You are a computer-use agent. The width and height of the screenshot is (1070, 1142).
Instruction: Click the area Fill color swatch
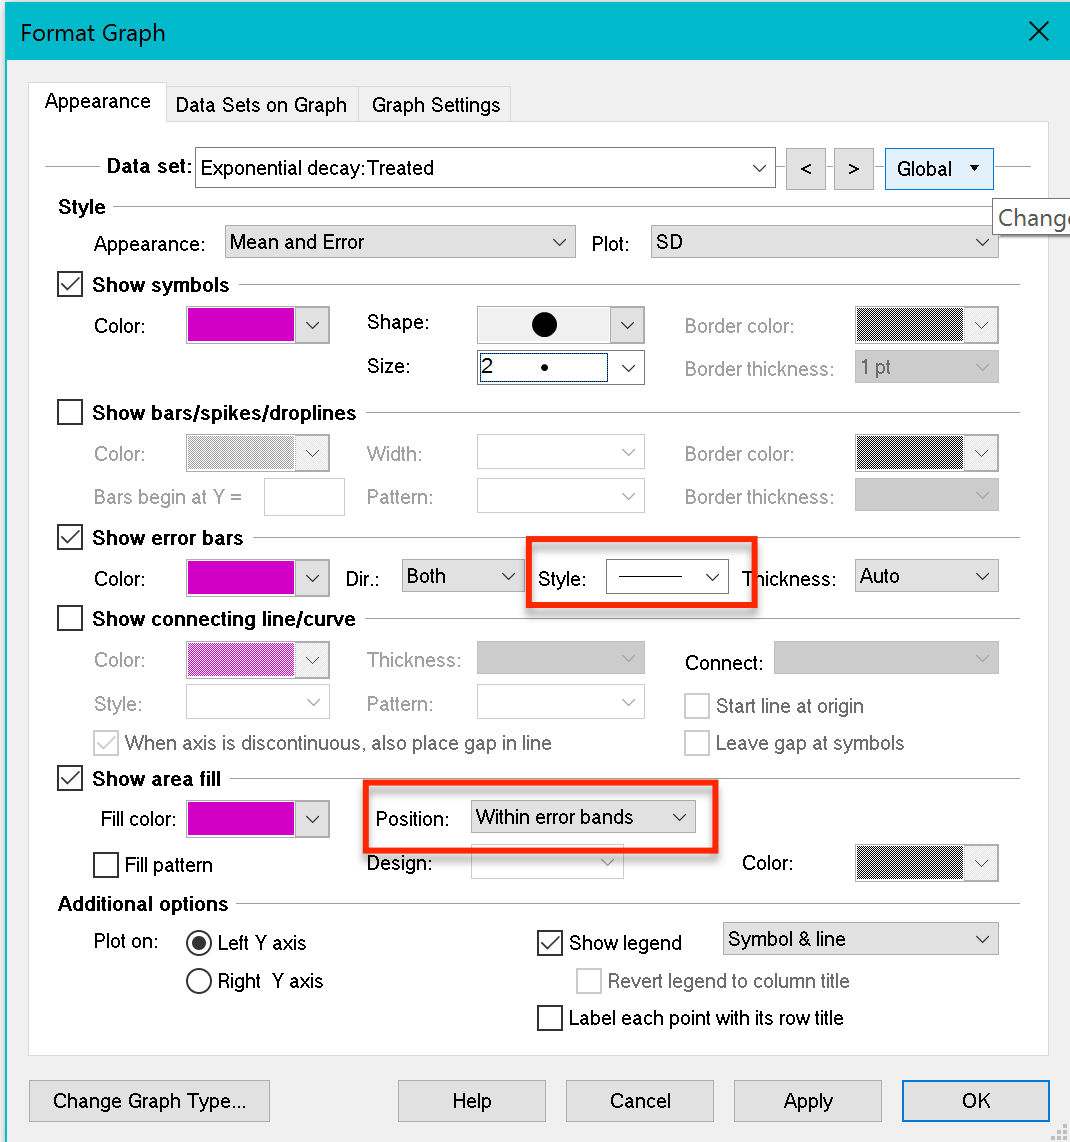click(241, 819)
